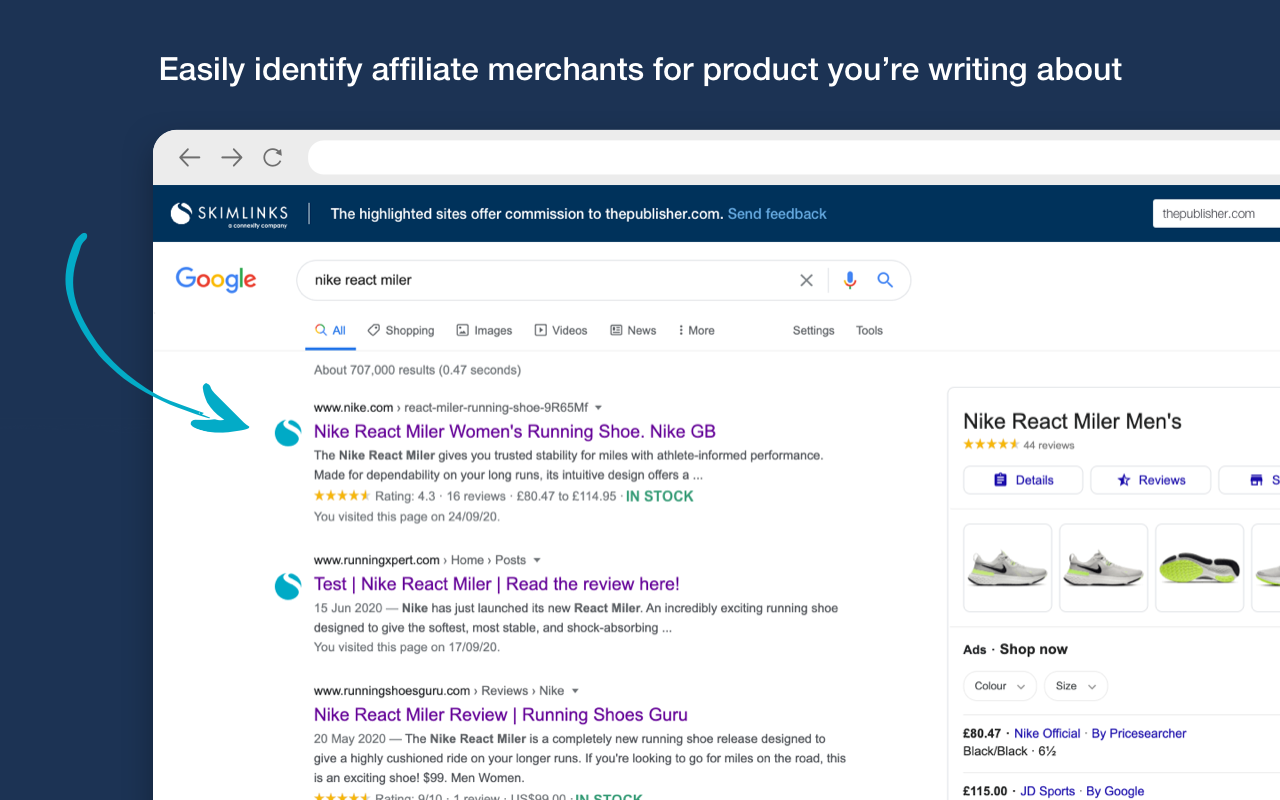Expand the runningshoesguru.com result options arrow
The height and width of the screenshot is (800, 1280).
click(575, 691)
